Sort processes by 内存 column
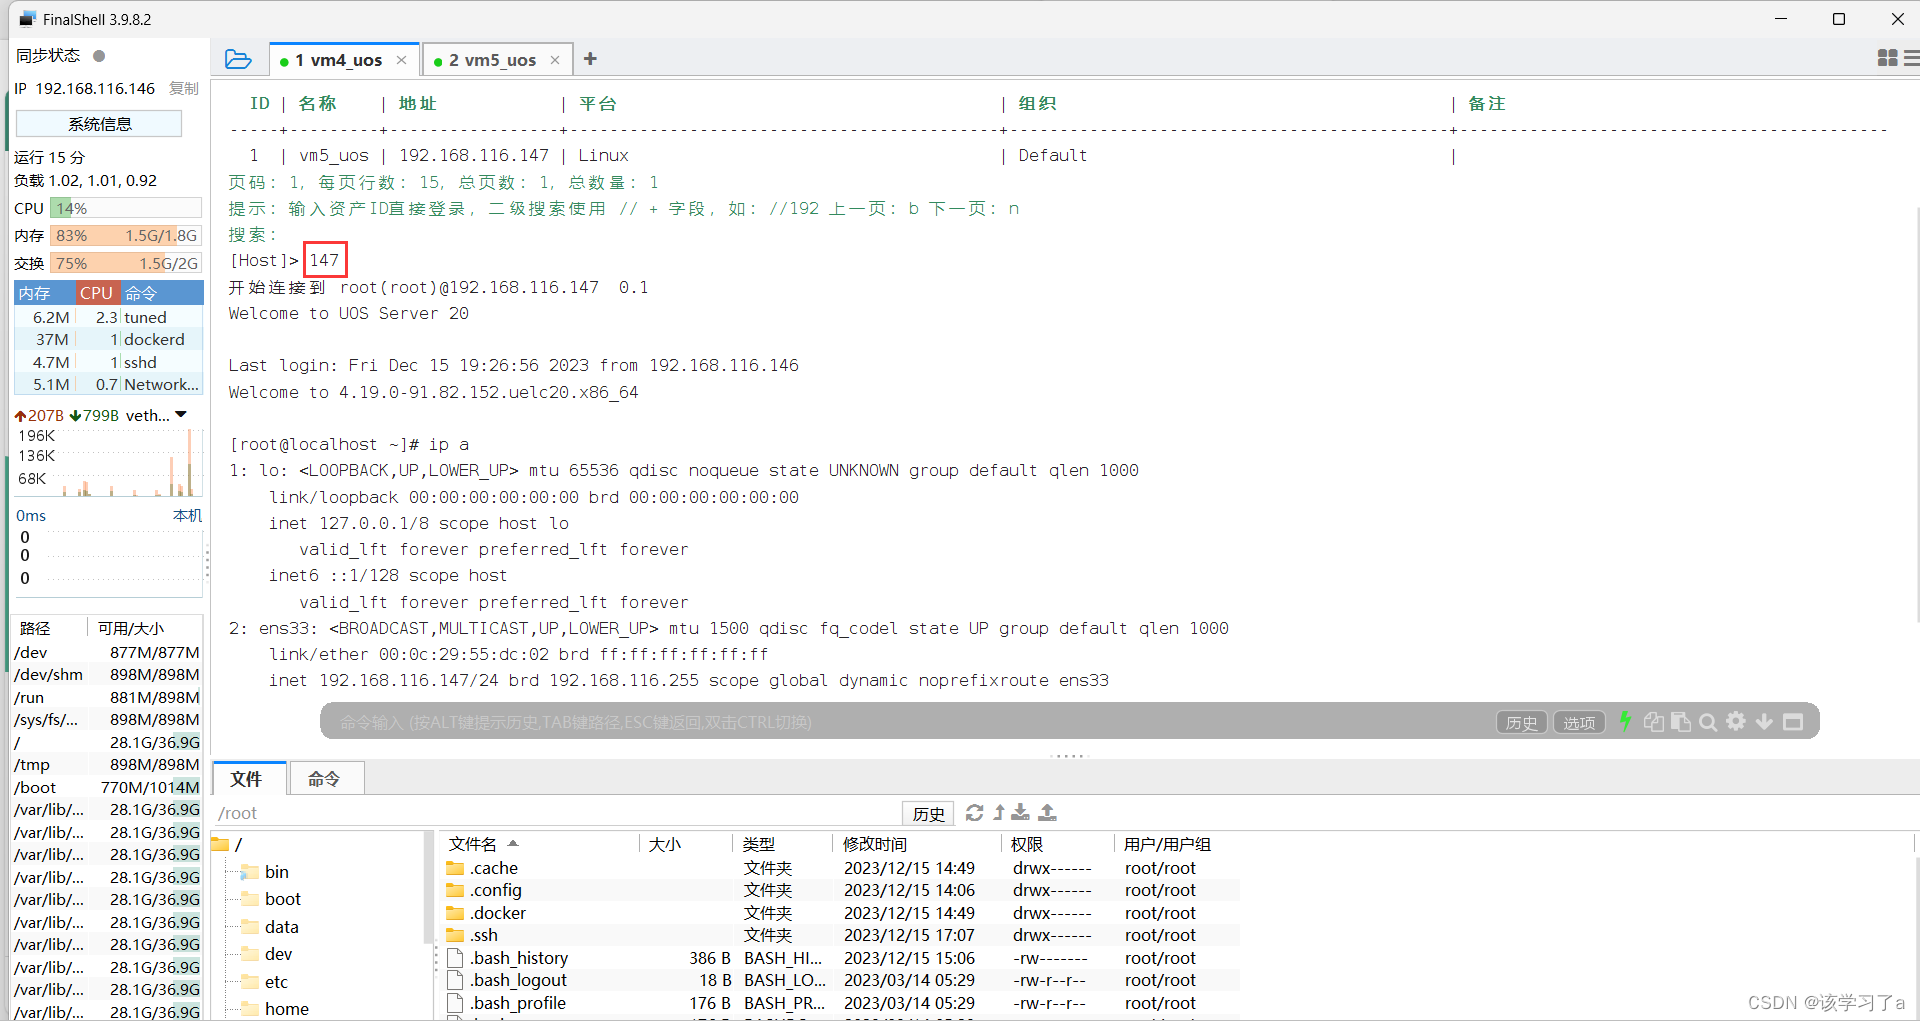 [44, 293]
